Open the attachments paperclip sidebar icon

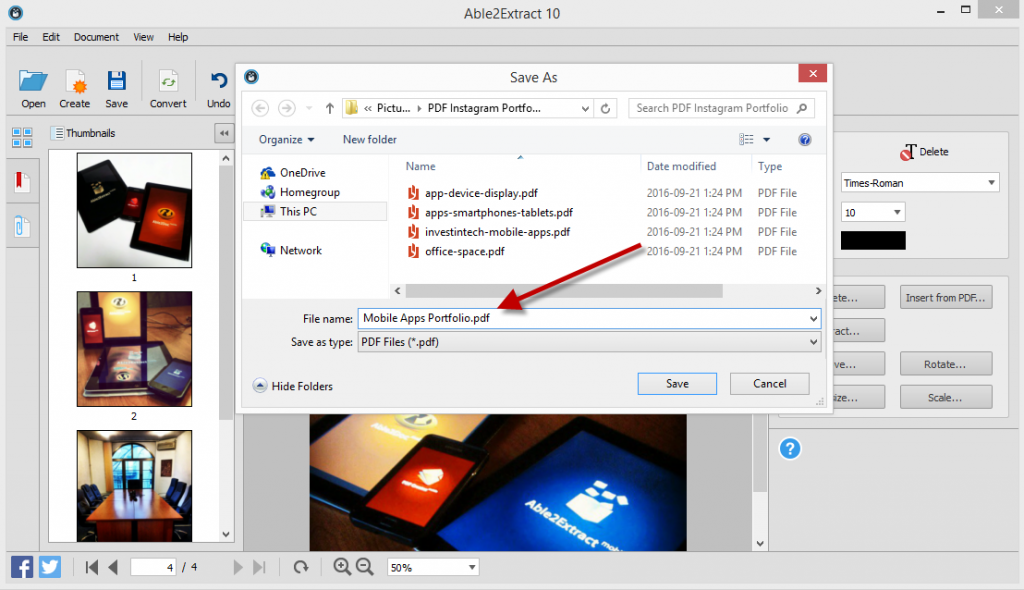[21, 227]
